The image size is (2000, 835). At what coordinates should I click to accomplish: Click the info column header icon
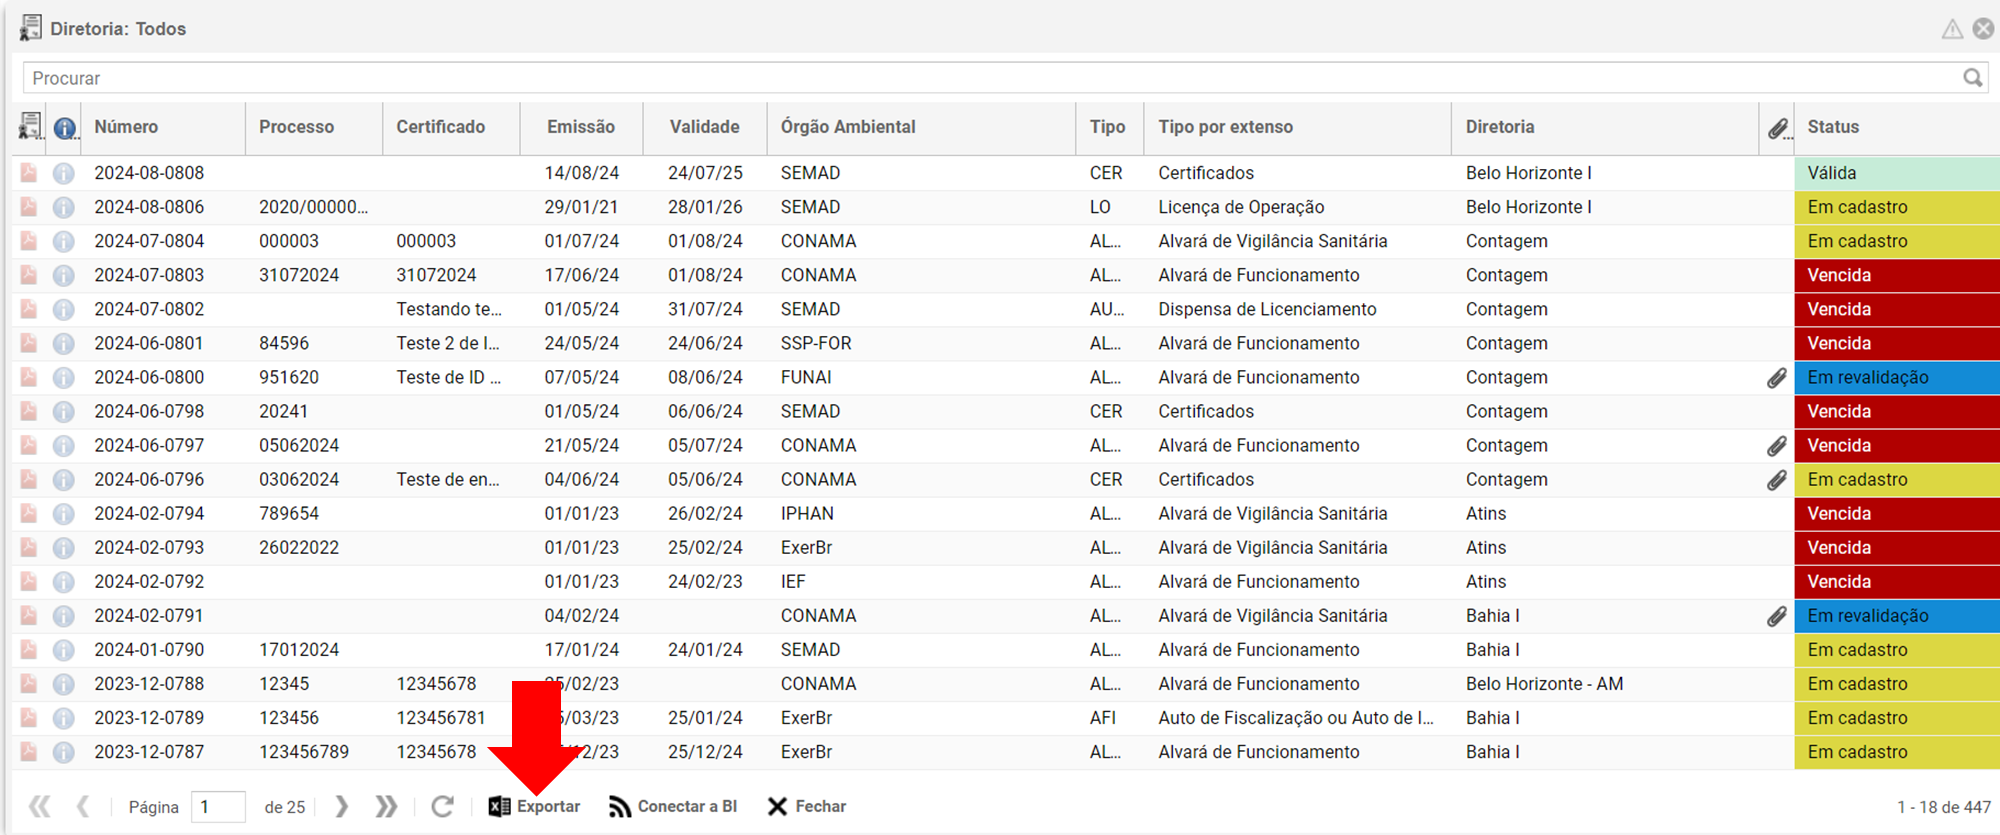click(65, 128)
